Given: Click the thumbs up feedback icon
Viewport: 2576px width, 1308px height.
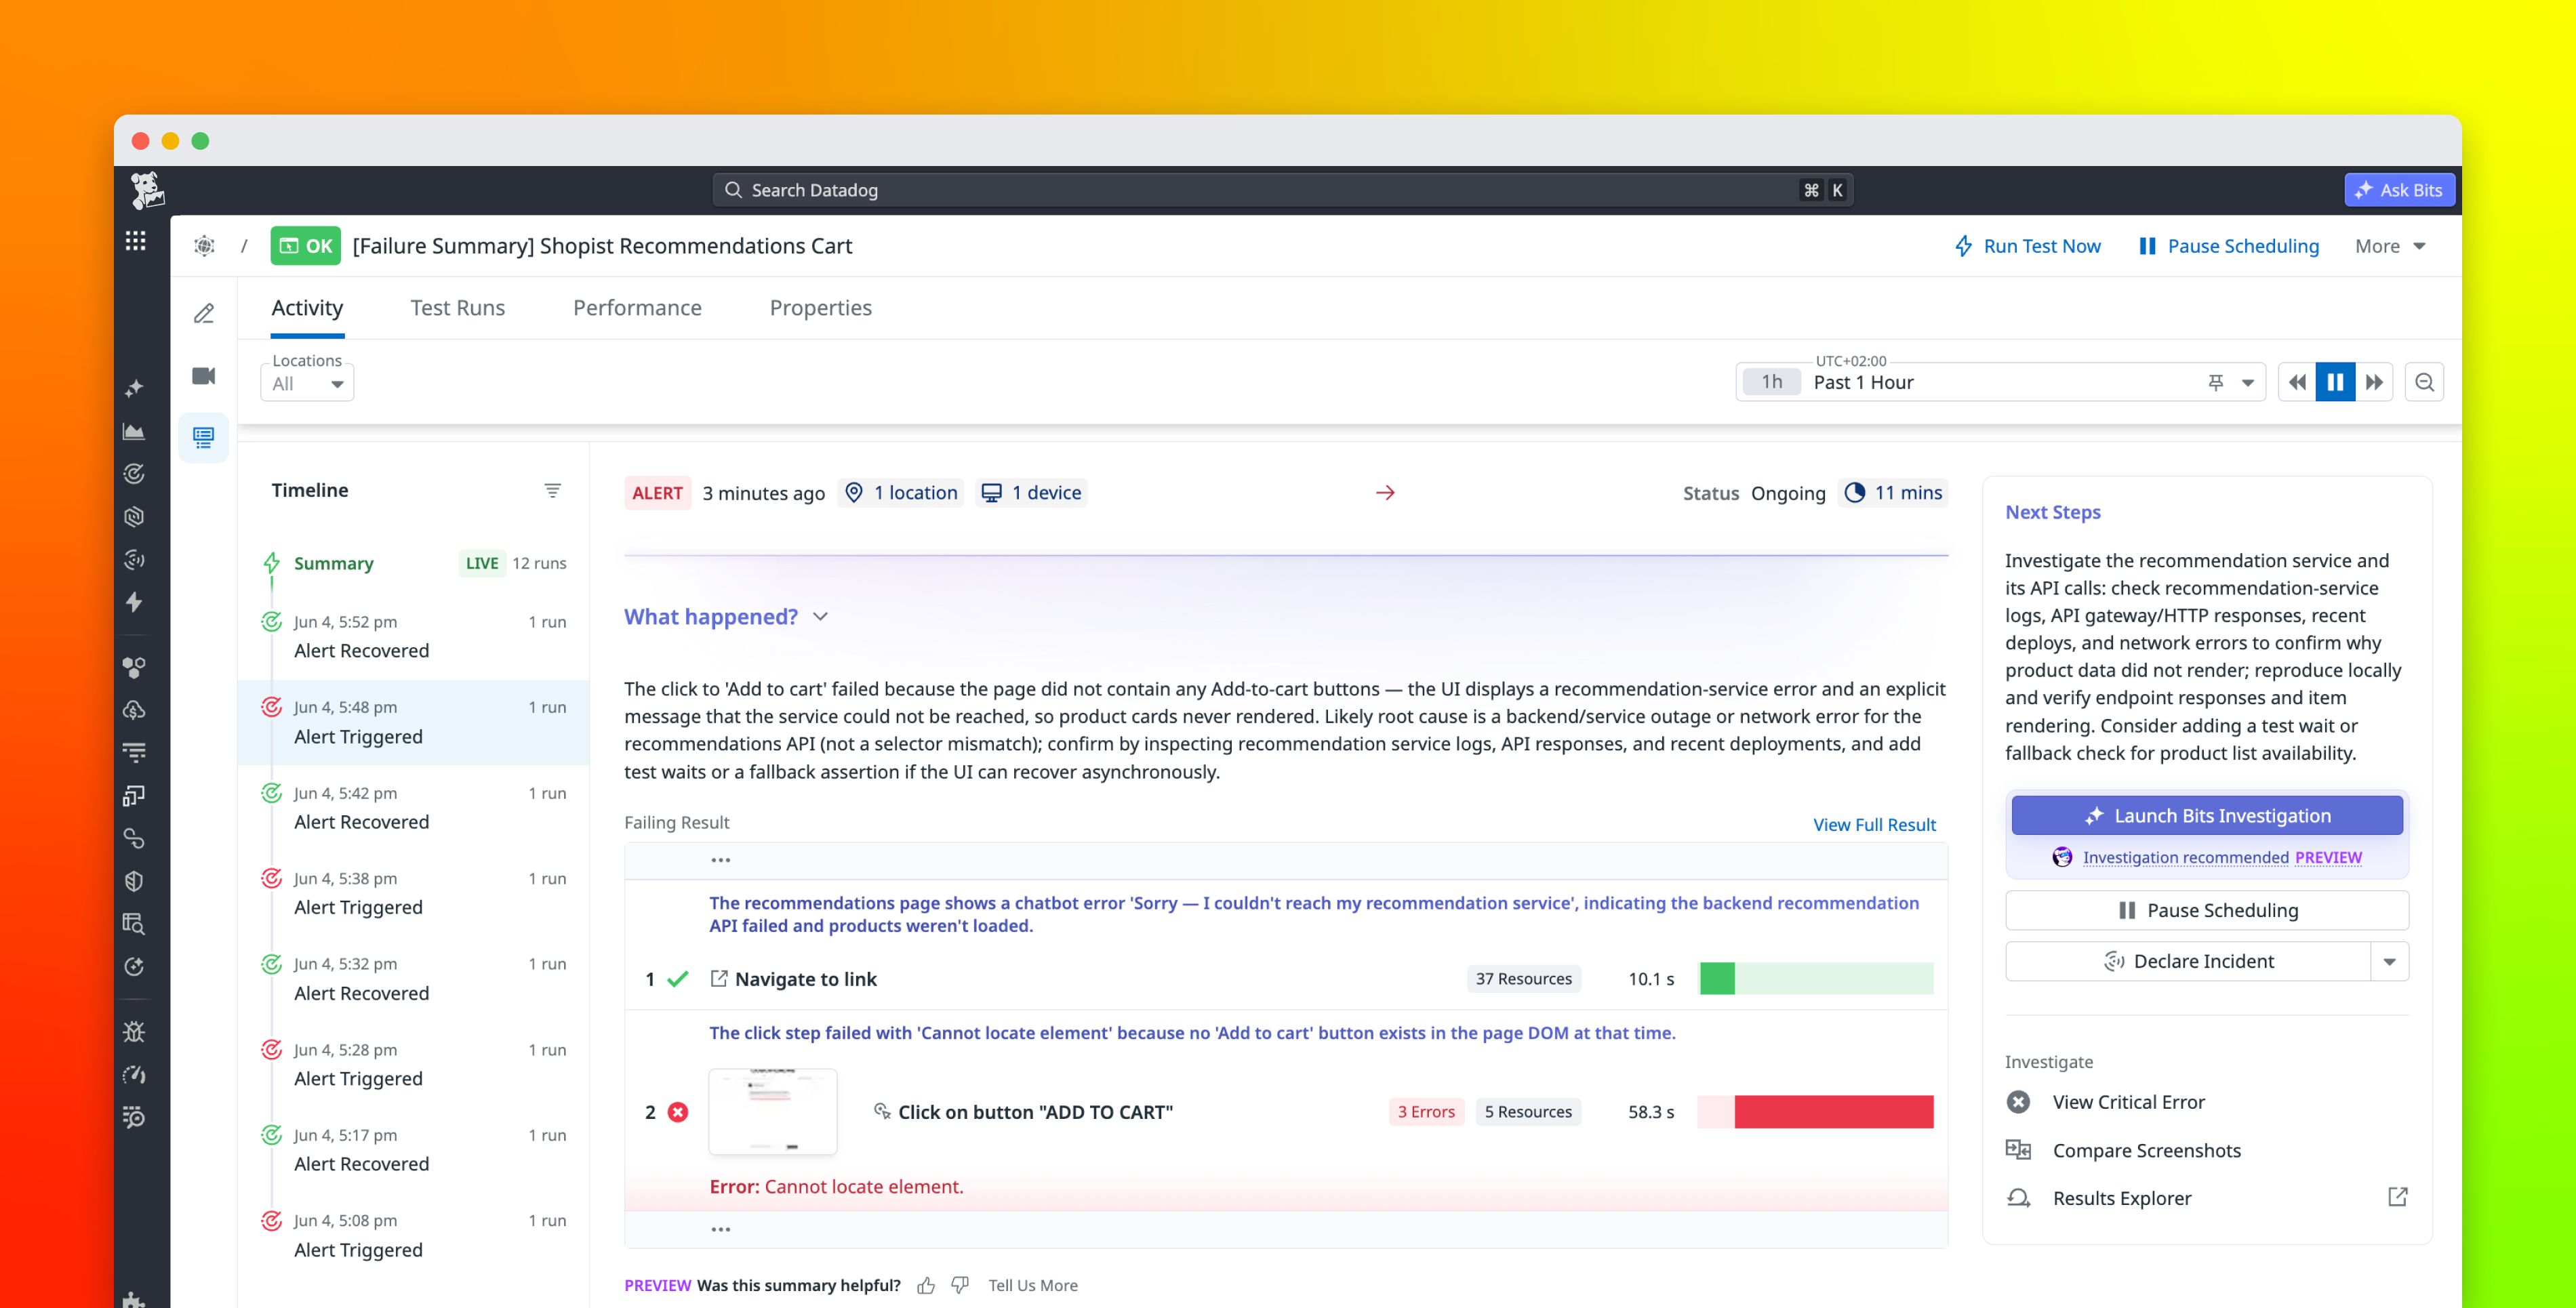Looking at the screenshot, I should pyautogui.click(x=927, y=1286).
